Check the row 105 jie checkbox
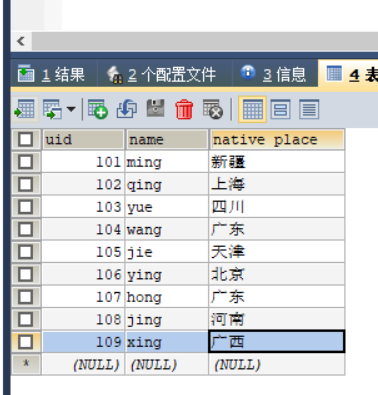 [26, 252]
